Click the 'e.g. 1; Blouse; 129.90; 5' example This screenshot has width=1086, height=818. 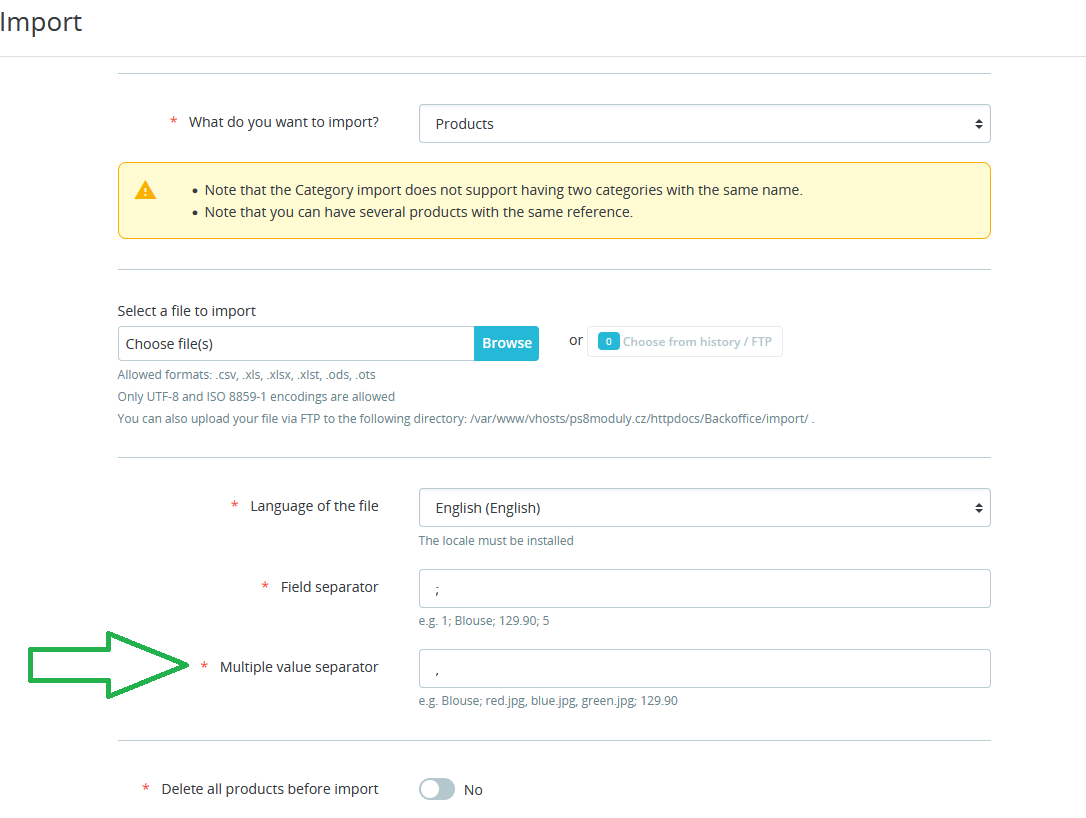tap(483, 621)
